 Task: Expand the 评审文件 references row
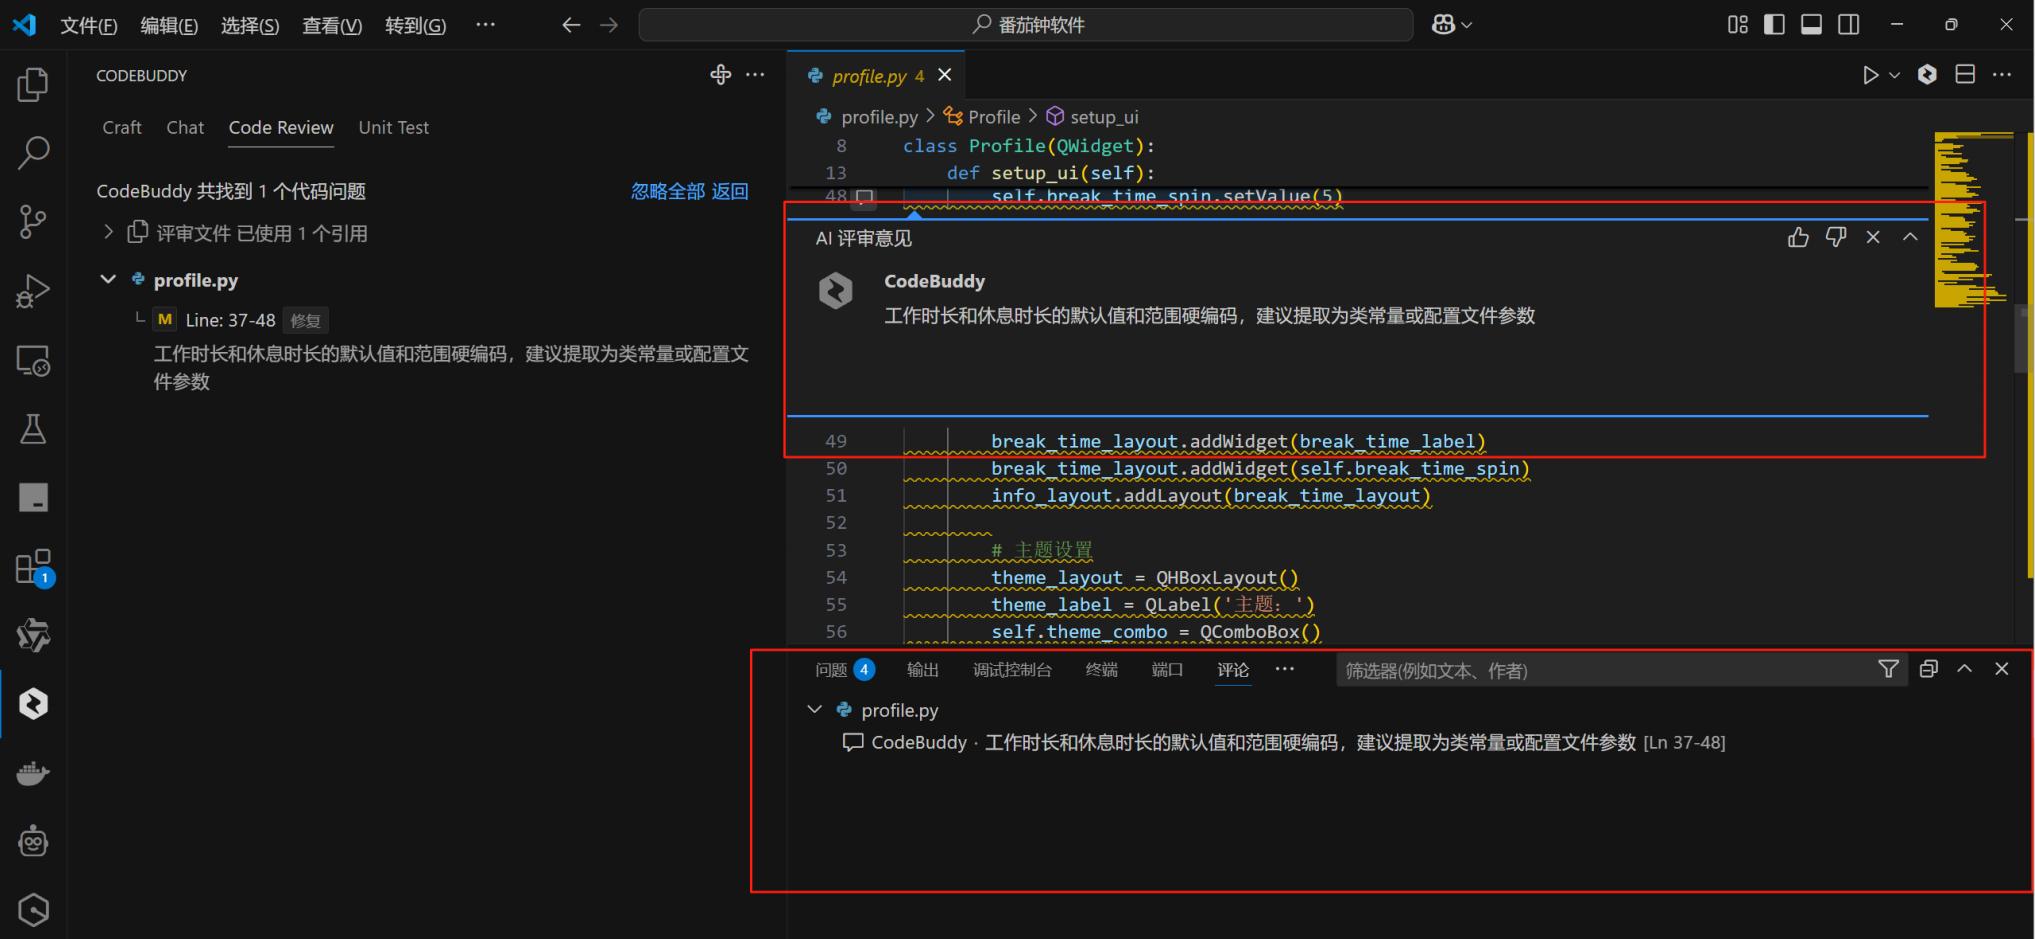click(108, 232)
